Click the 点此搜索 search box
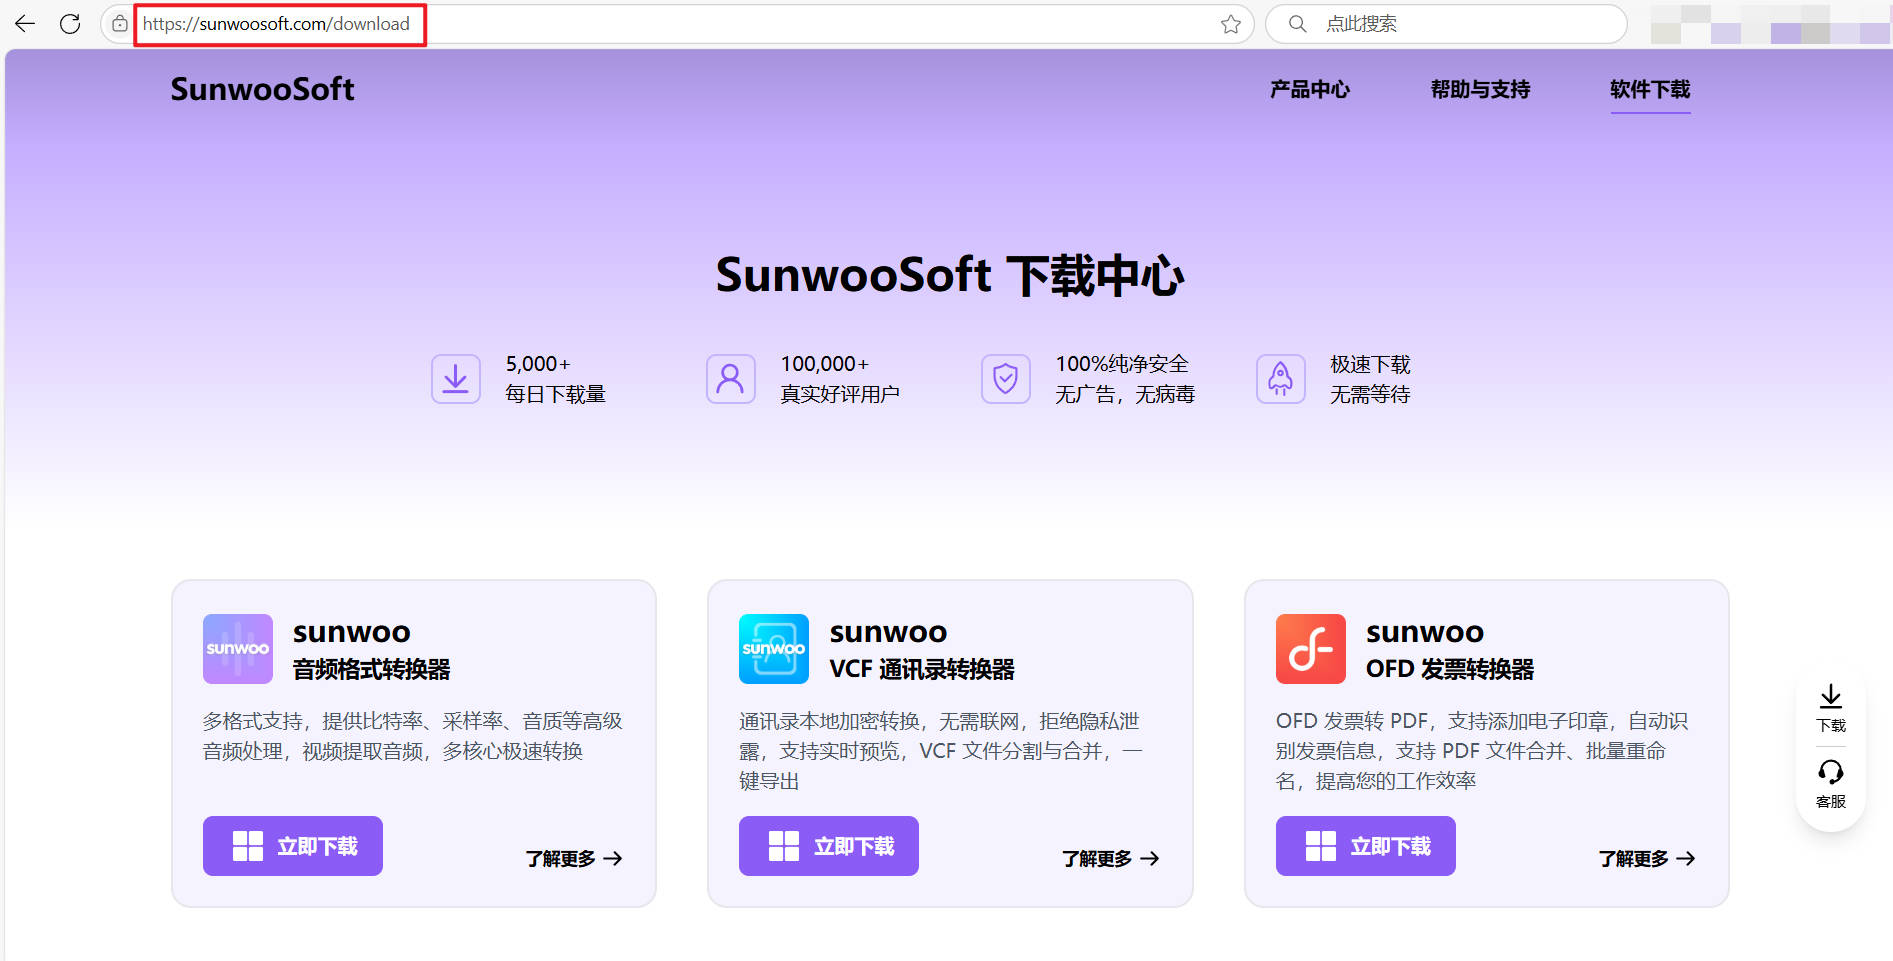Screen dimensions: 1893x961 1446,24
